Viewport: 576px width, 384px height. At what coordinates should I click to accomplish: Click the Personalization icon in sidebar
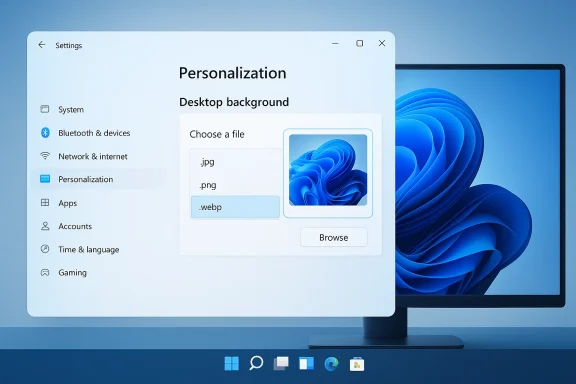(45, 179)
